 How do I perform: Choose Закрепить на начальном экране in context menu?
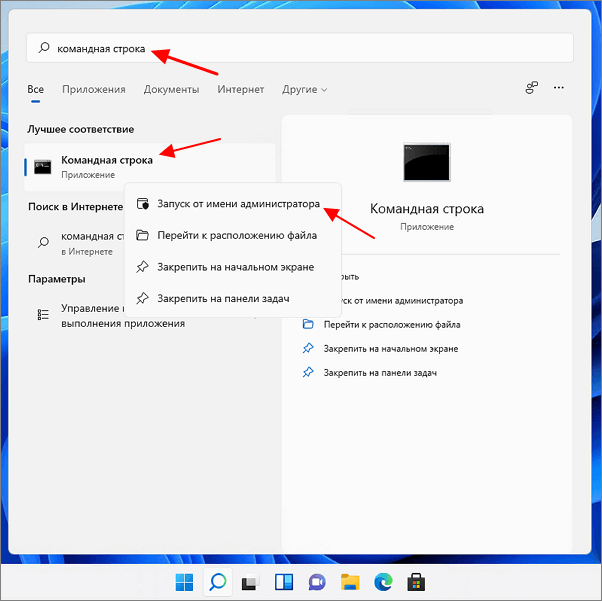click(233, 267)
